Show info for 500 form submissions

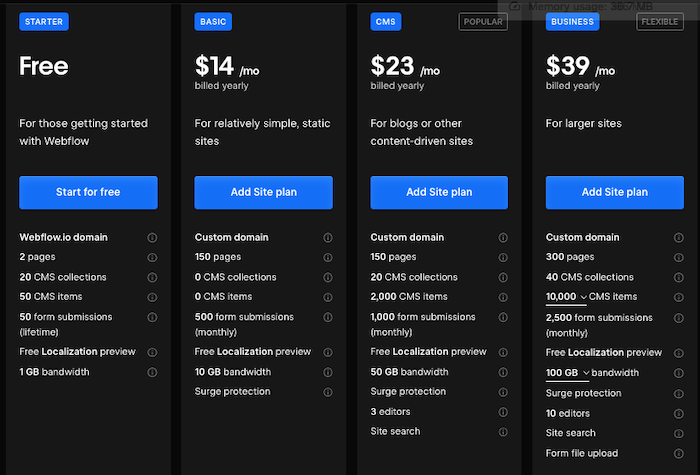pos(328,317)
